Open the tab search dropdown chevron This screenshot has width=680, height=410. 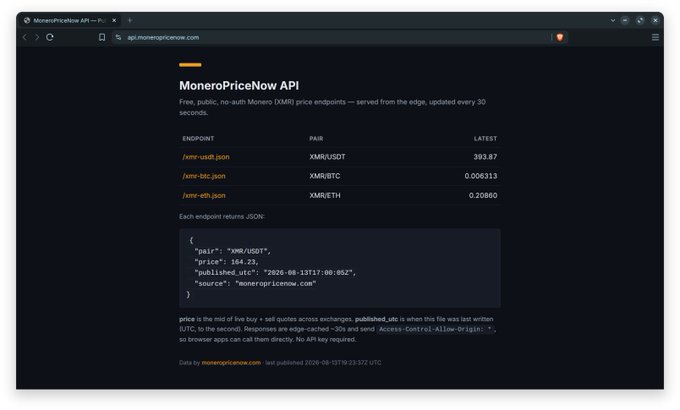[x=613, y=20]
